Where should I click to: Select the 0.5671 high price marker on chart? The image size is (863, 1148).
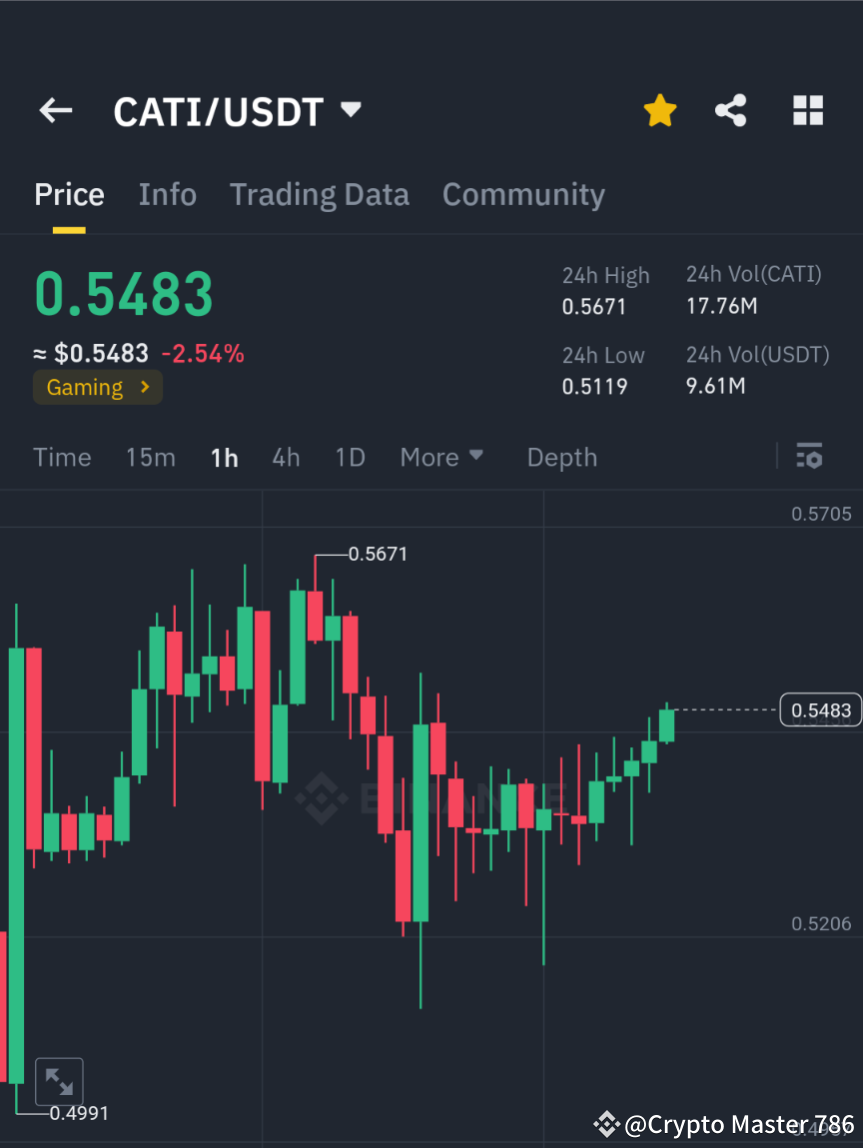(x=377, y=553)
